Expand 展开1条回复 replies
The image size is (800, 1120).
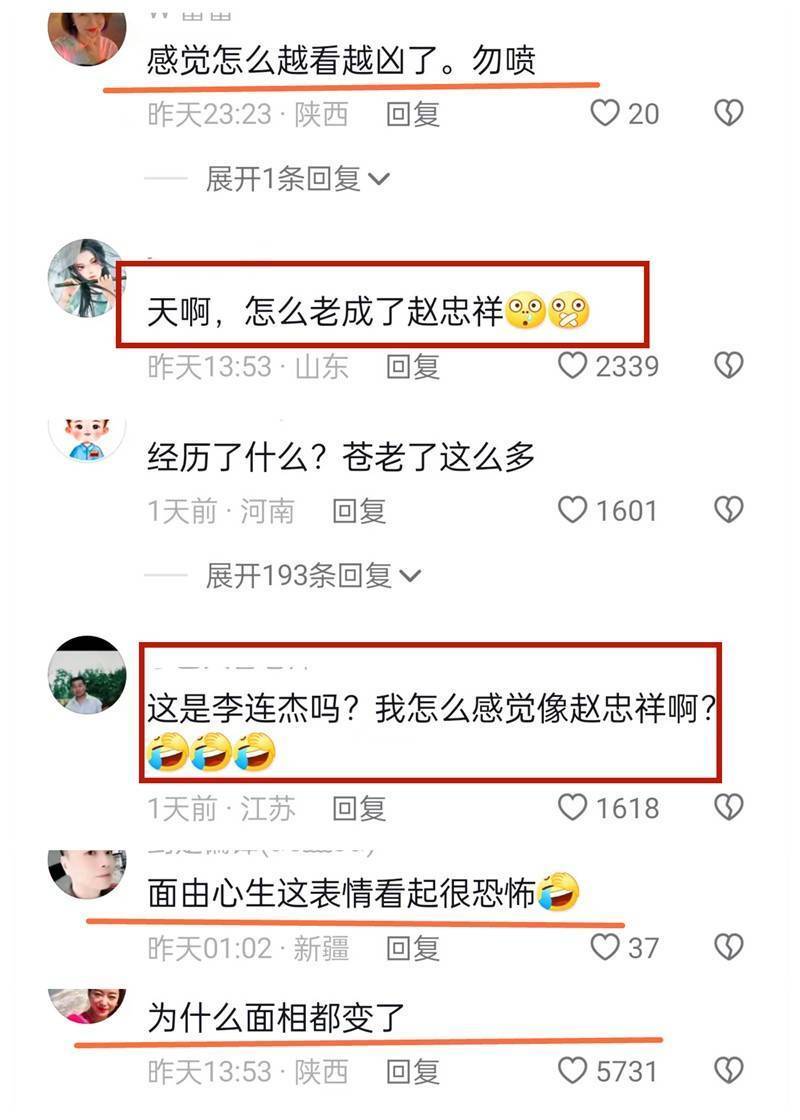[297, 179]
